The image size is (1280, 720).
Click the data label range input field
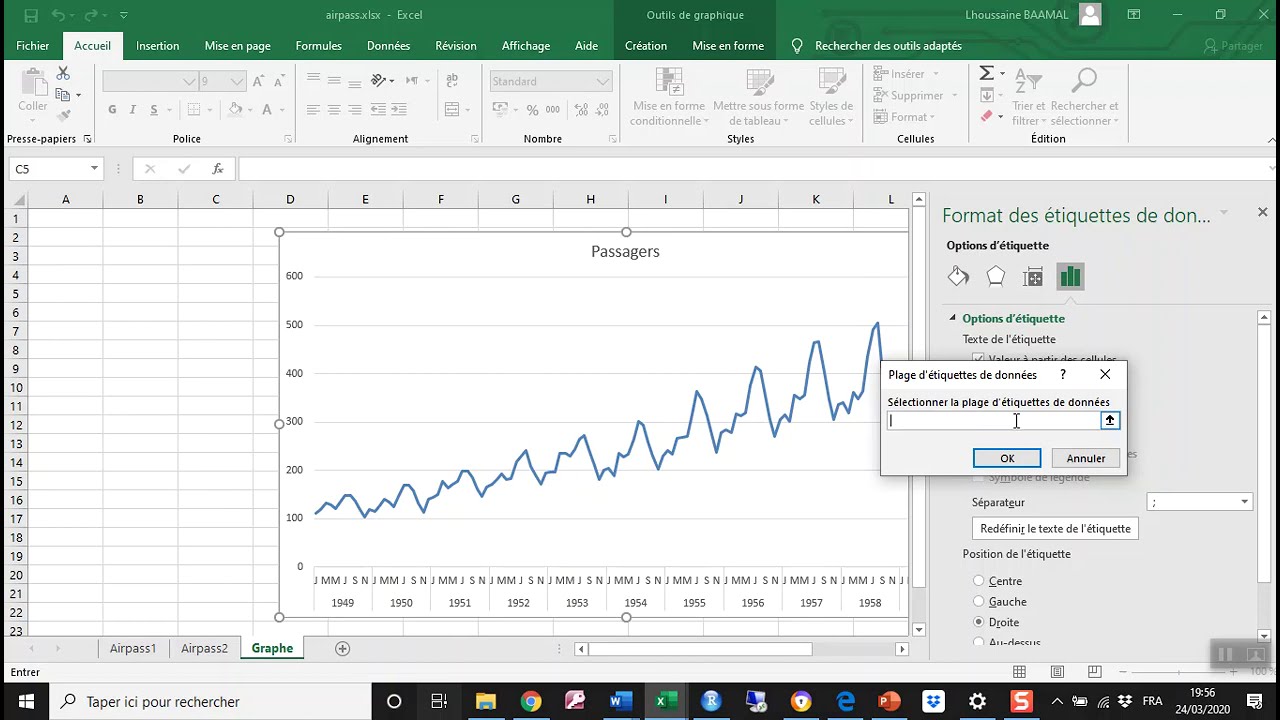coord(994,421)
